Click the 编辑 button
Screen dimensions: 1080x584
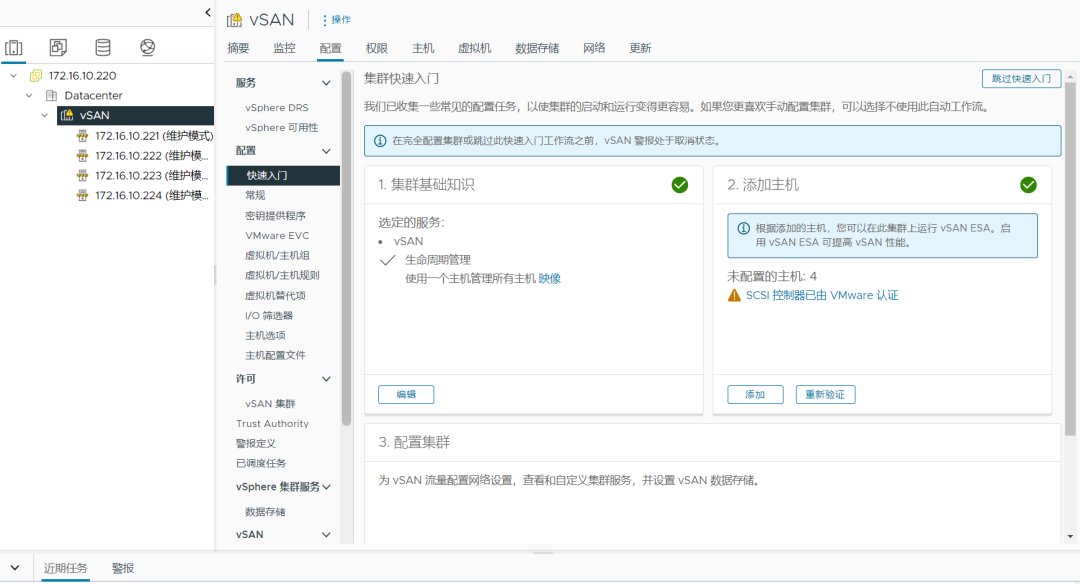406,395
